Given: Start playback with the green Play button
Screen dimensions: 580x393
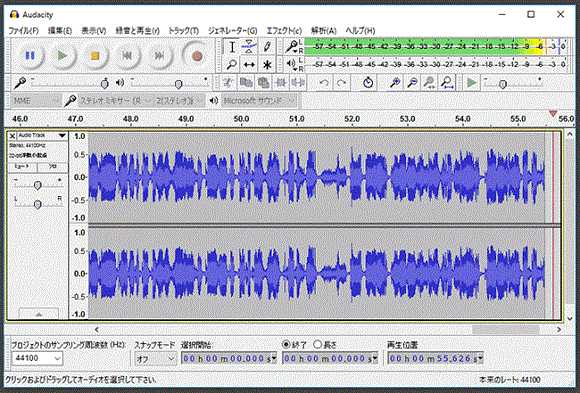Looking at the screenshot, I should [x=63, y=56].
